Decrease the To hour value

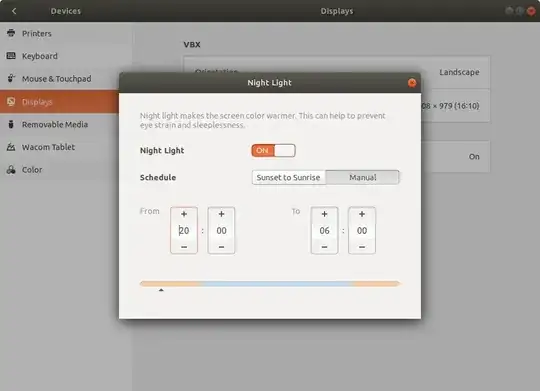pos(324,247)
